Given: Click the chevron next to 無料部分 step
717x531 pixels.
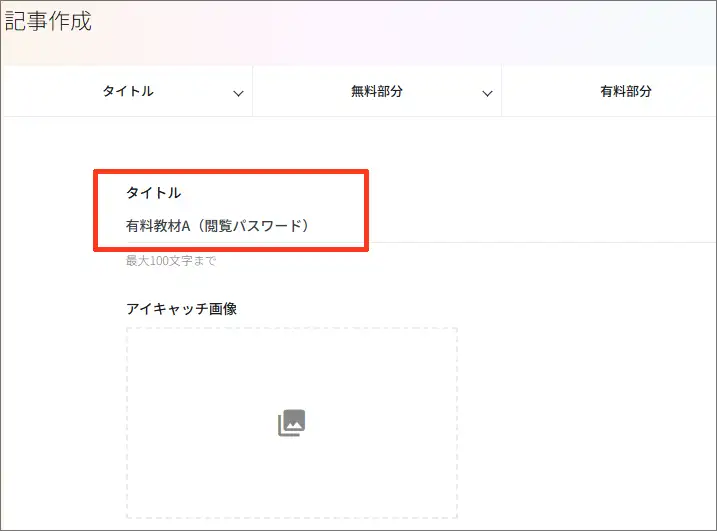Looking at the screenshot, I should [x=488, y=93].
